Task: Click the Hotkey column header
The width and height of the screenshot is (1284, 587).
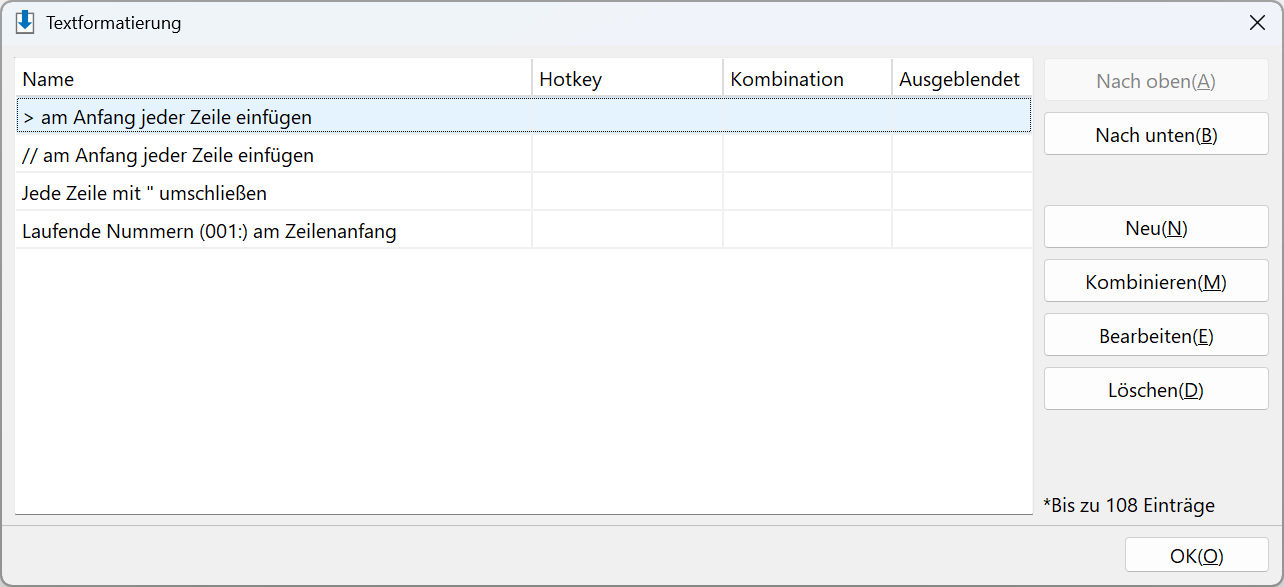Action: [x=627, y=79]
